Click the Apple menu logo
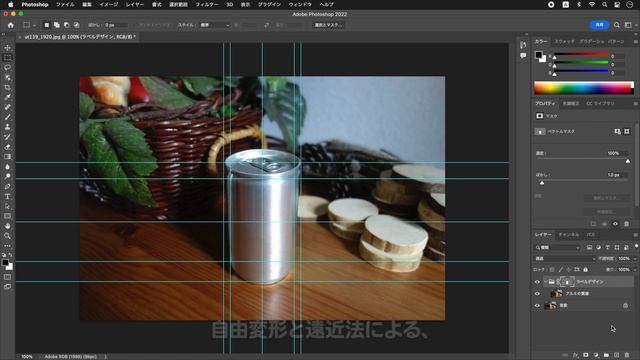 [11, 4]
